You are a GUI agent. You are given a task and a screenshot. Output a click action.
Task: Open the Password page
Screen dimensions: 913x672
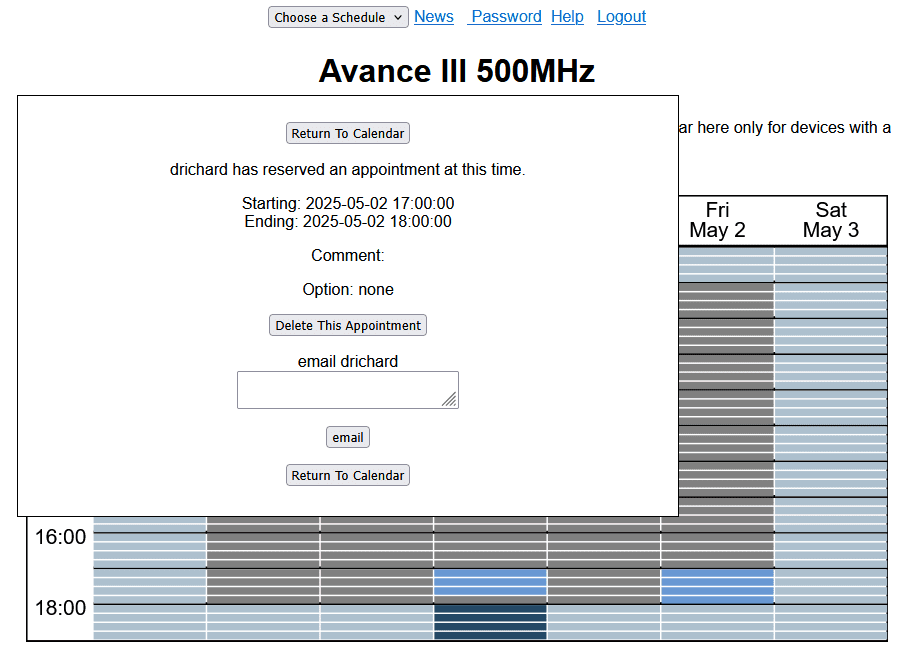point(505,16)
